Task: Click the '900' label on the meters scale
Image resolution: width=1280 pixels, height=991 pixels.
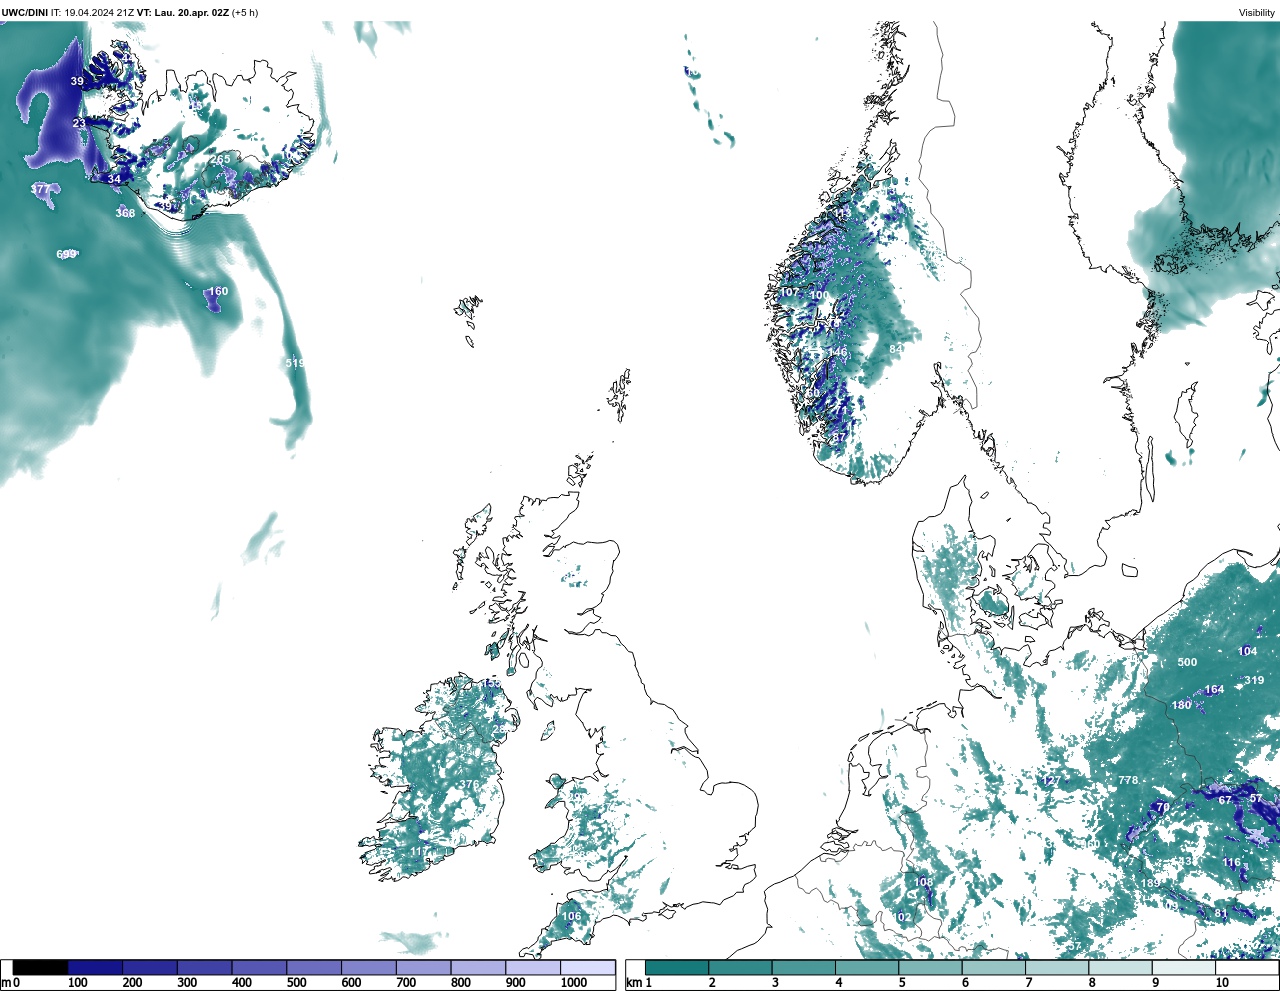Action: tap(515, 983)
